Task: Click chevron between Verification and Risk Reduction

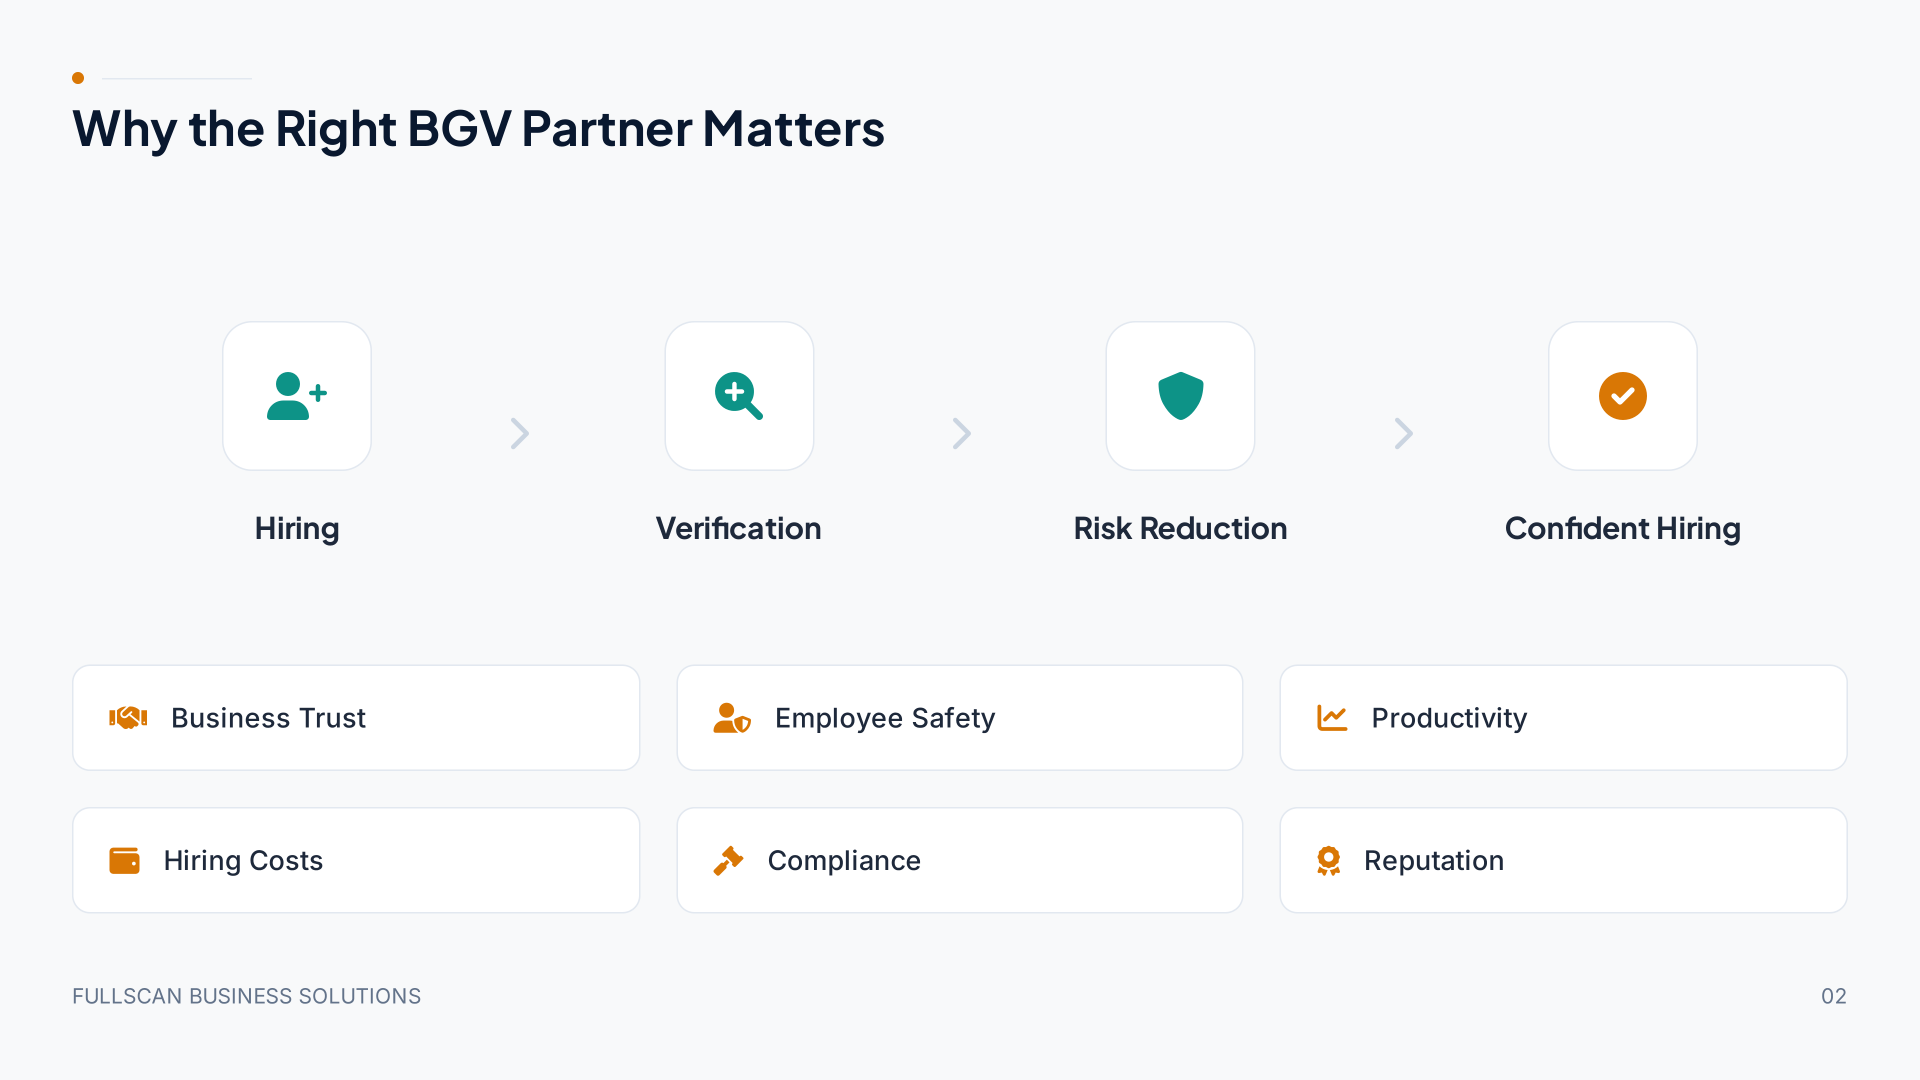Action: 961,433
